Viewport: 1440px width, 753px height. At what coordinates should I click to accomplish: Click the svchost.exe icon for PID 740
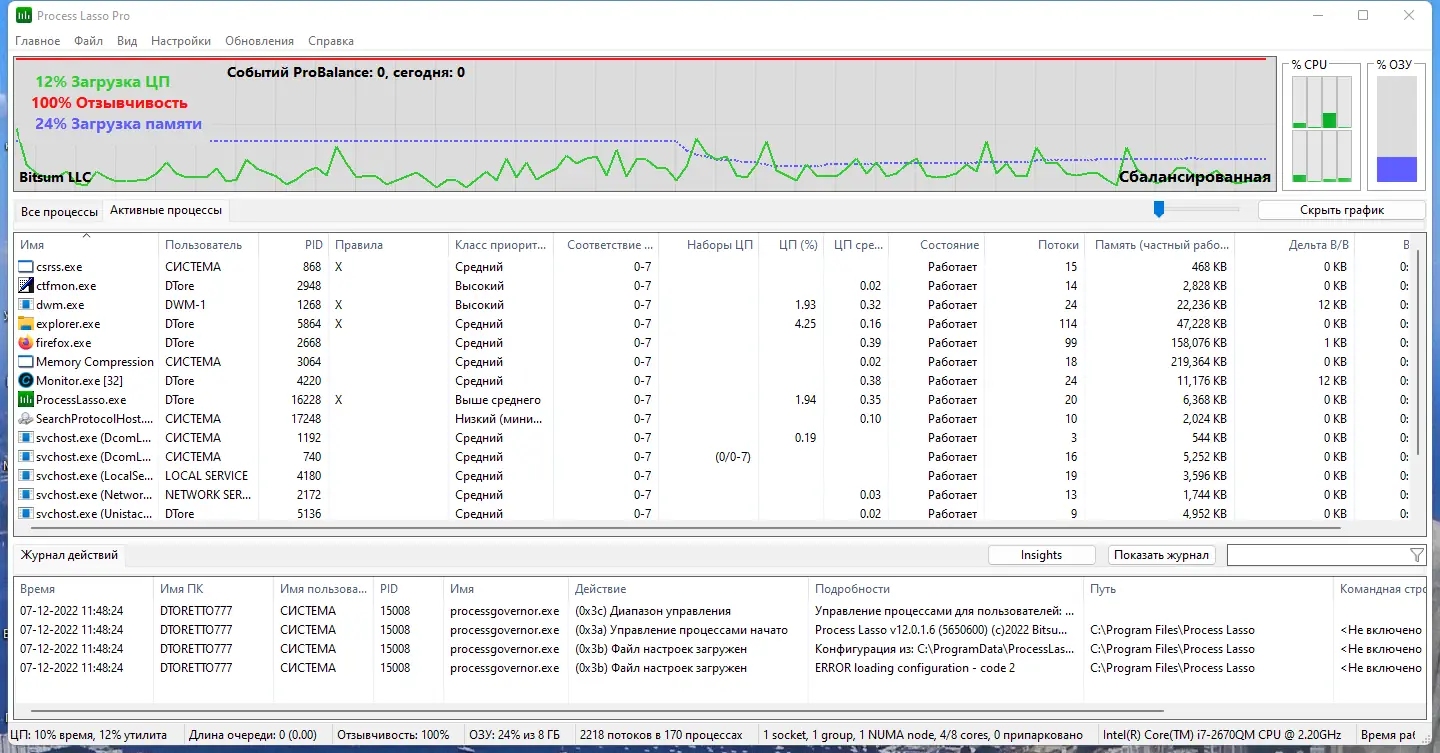(x=26, y=457)
